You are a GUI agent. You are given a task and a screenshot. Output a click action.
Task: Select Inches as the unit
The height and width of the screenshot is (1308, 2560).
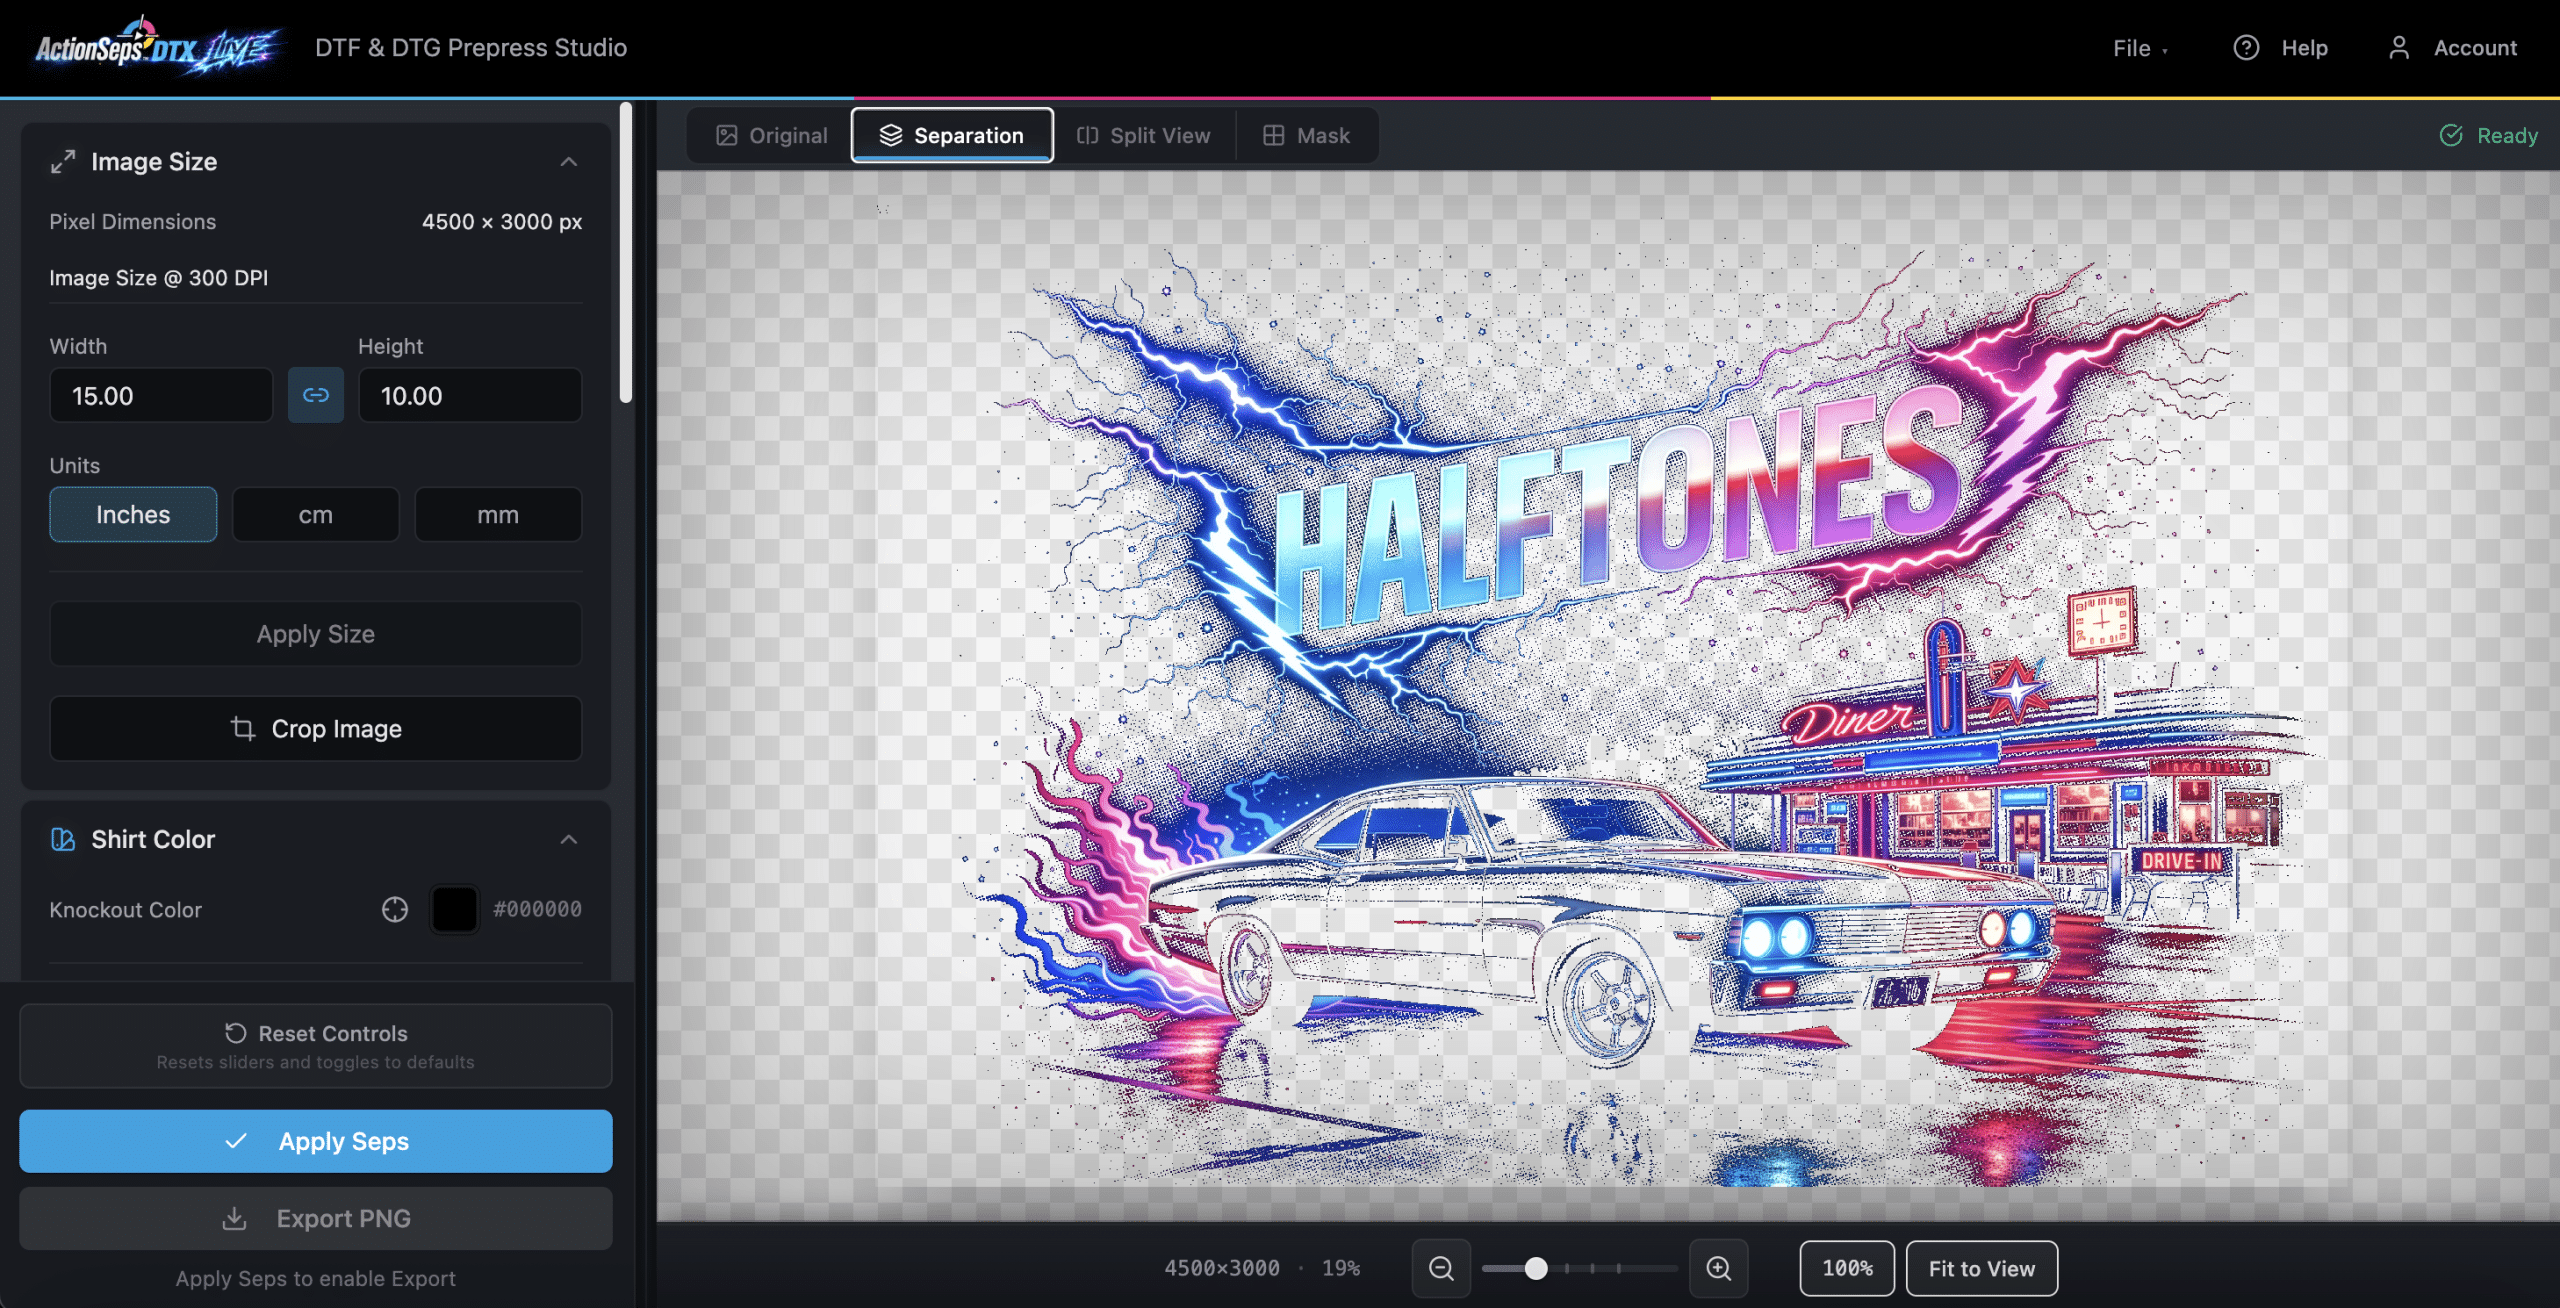(x=133, y=514)
